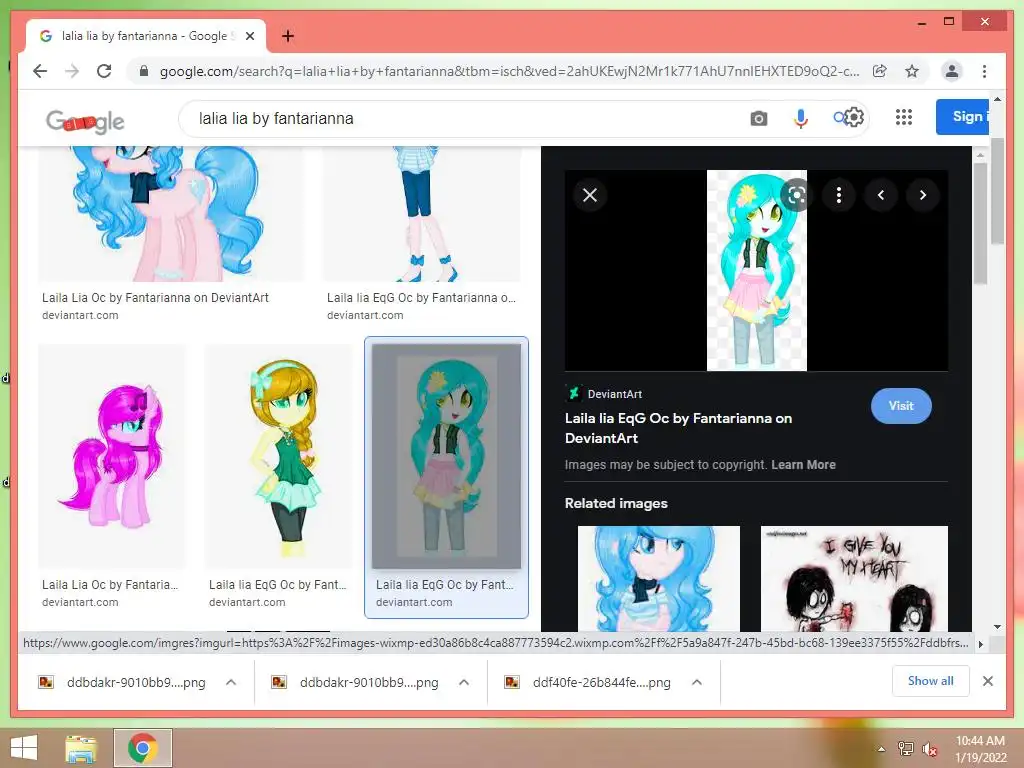Click the address bar URL
Viewport: 1024px width, 768px height.
(x=509, y=71)
